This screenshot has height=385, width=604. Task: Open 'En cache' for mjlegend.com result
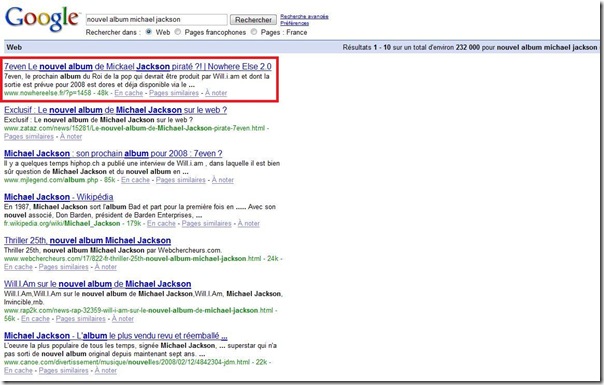tap(135, 180)
